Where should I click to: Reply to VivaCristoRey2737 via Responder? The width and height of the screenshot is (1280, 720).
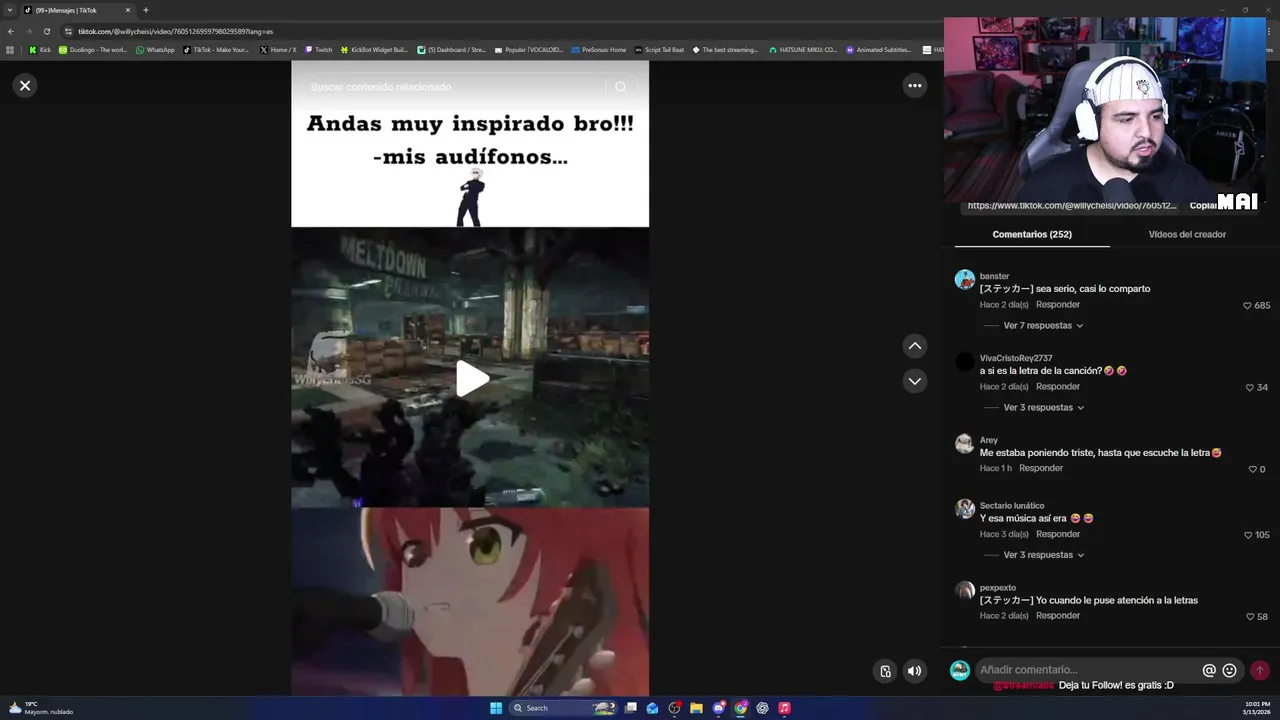(x=1058, y=386)
